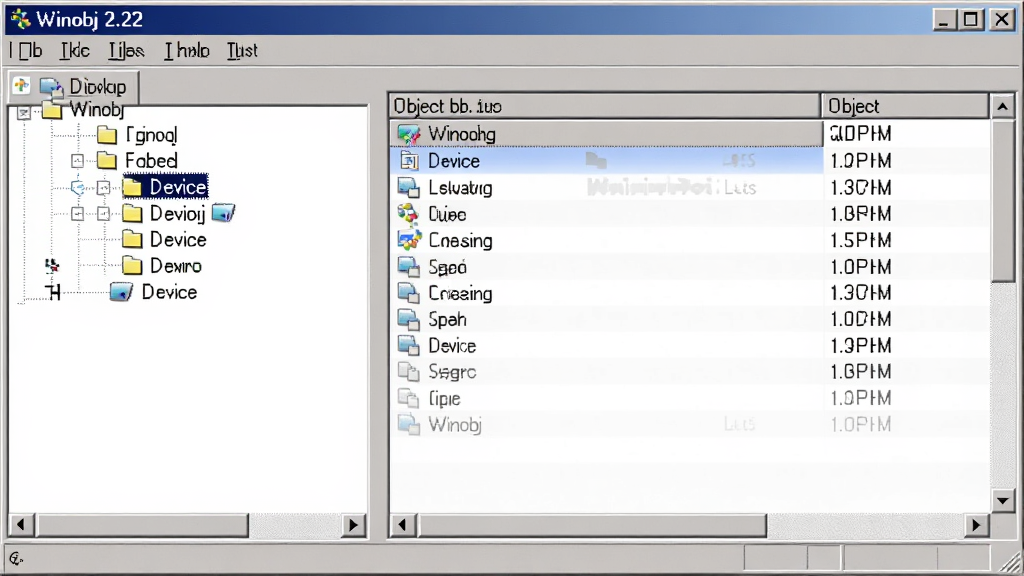Image resolution: width=1024 pixels, height=576 pixels.
Task: Click the Sgeó row icon
Action: point(409,266)
